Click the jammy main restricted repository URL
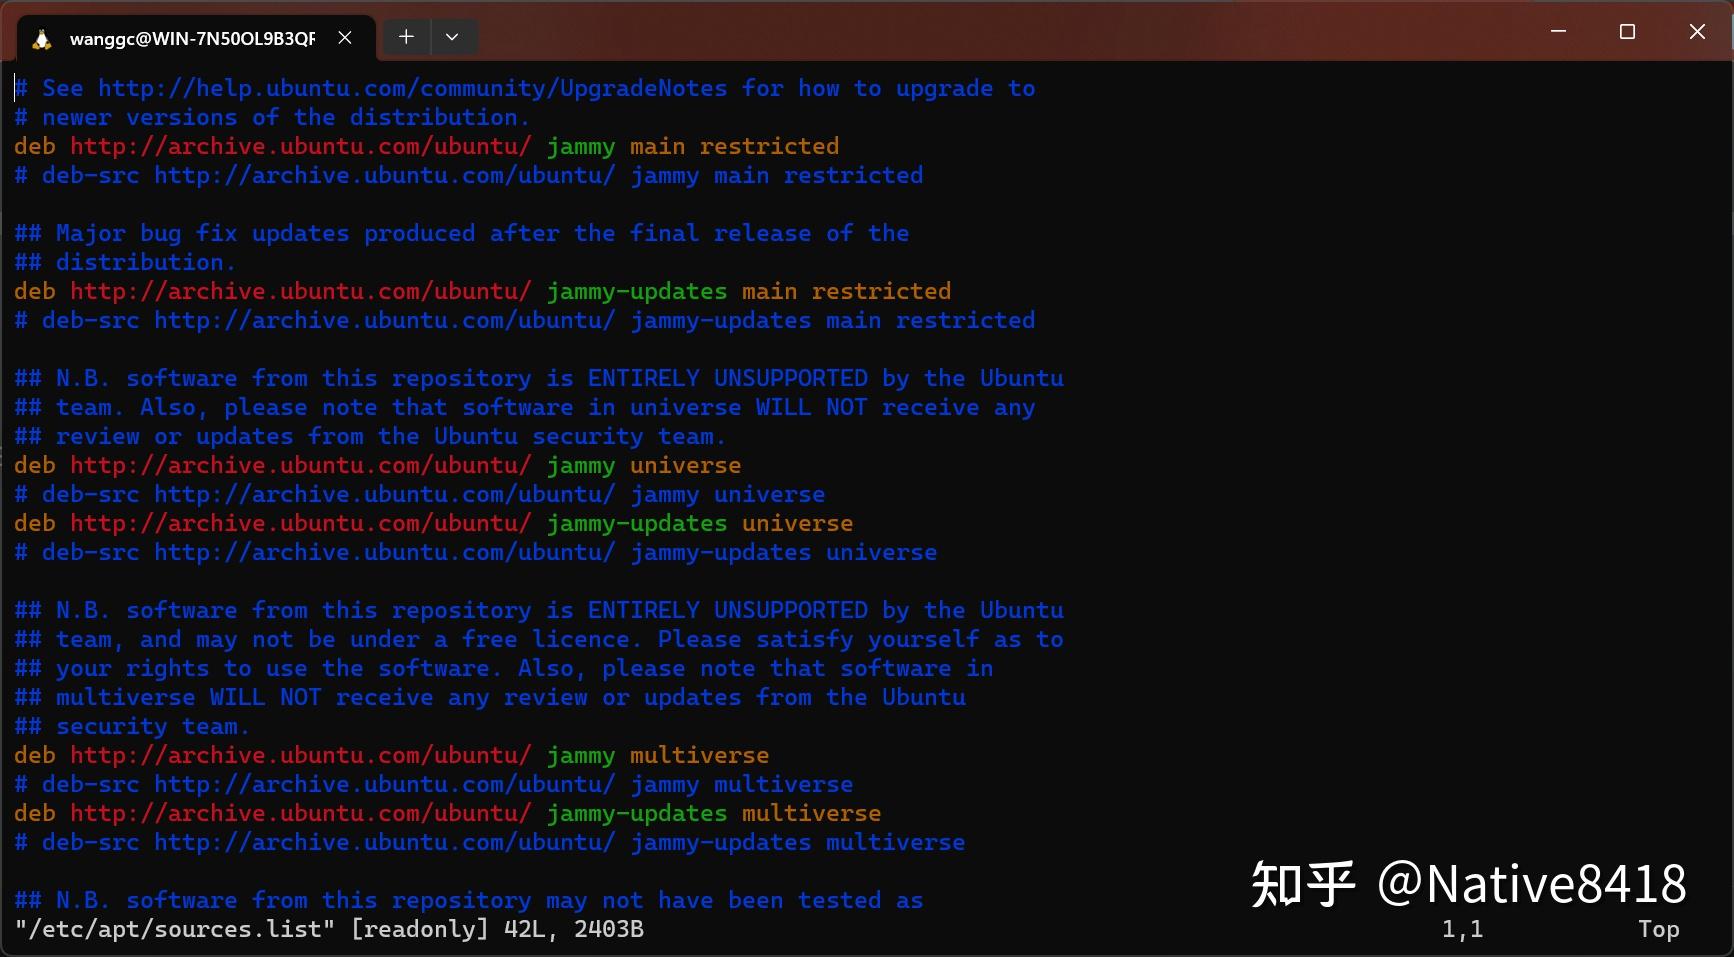This screenshot has width=1734, height=957. [300, 146]
